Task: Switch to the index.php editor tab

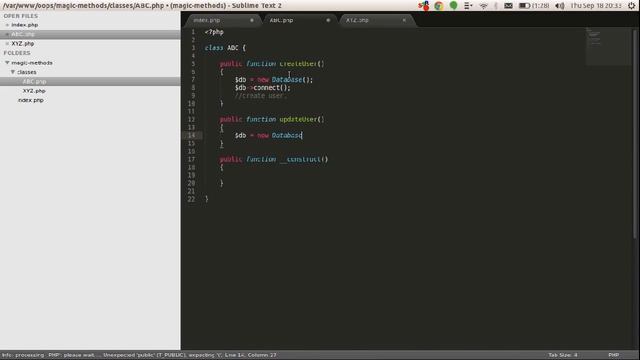Action: tap(207, 20)
